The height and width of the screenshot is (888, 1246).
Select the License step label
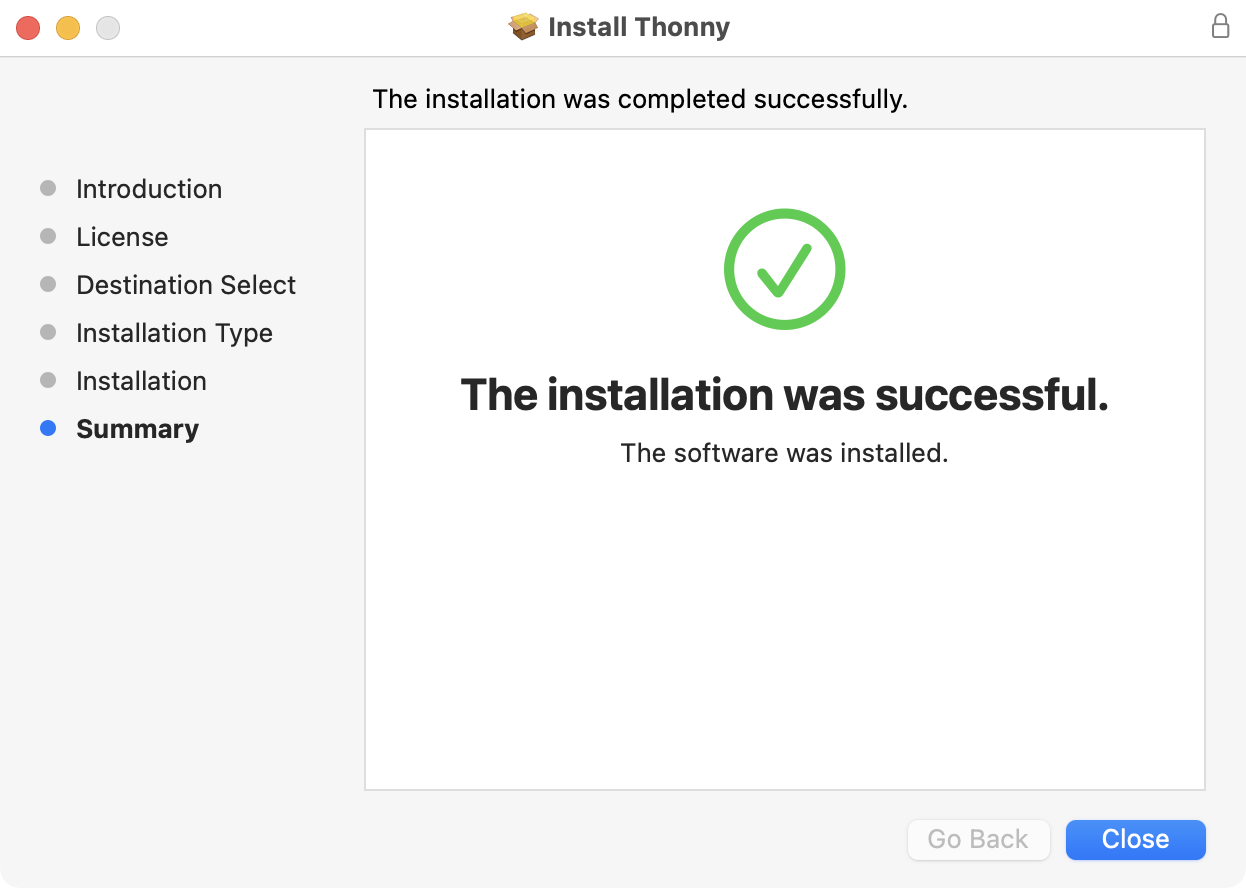pyautogui.click(x=122, y=237)
